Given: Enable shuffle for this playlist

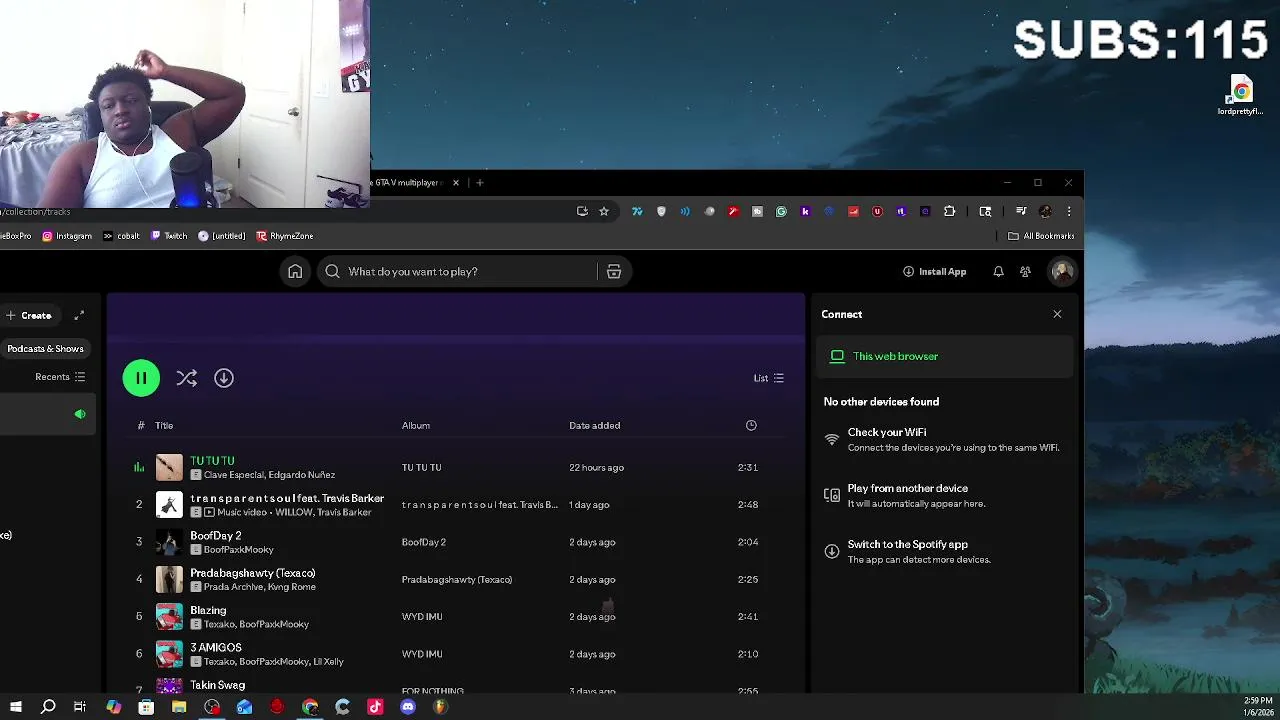Looking at the screenshot, I should [186, 378].
